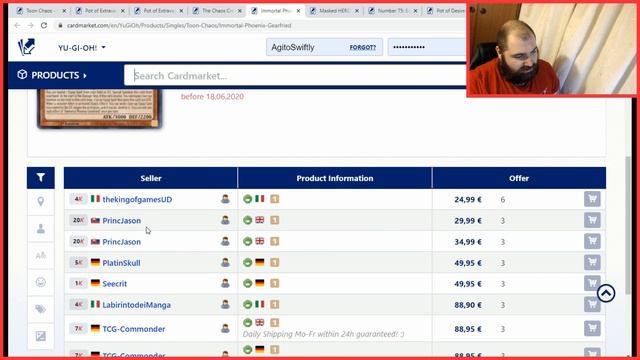The width and height of the screenshot is (640, 360).
Task: Click the condition badge in thekingofgamesUD row
Action: pyautogui.click(x=247, y=199)
